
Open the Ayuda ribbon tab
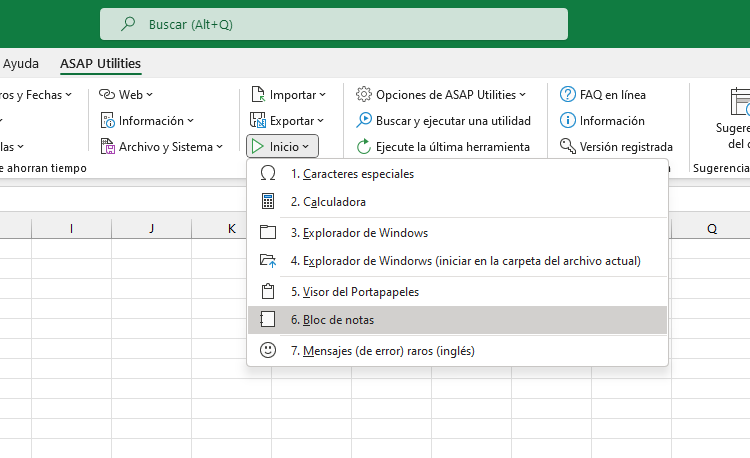coord(21,64)
